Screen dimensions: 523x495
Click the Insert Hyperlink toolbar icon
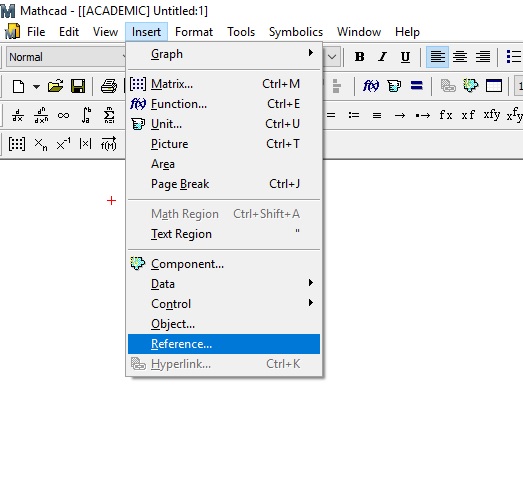(448, 86)
